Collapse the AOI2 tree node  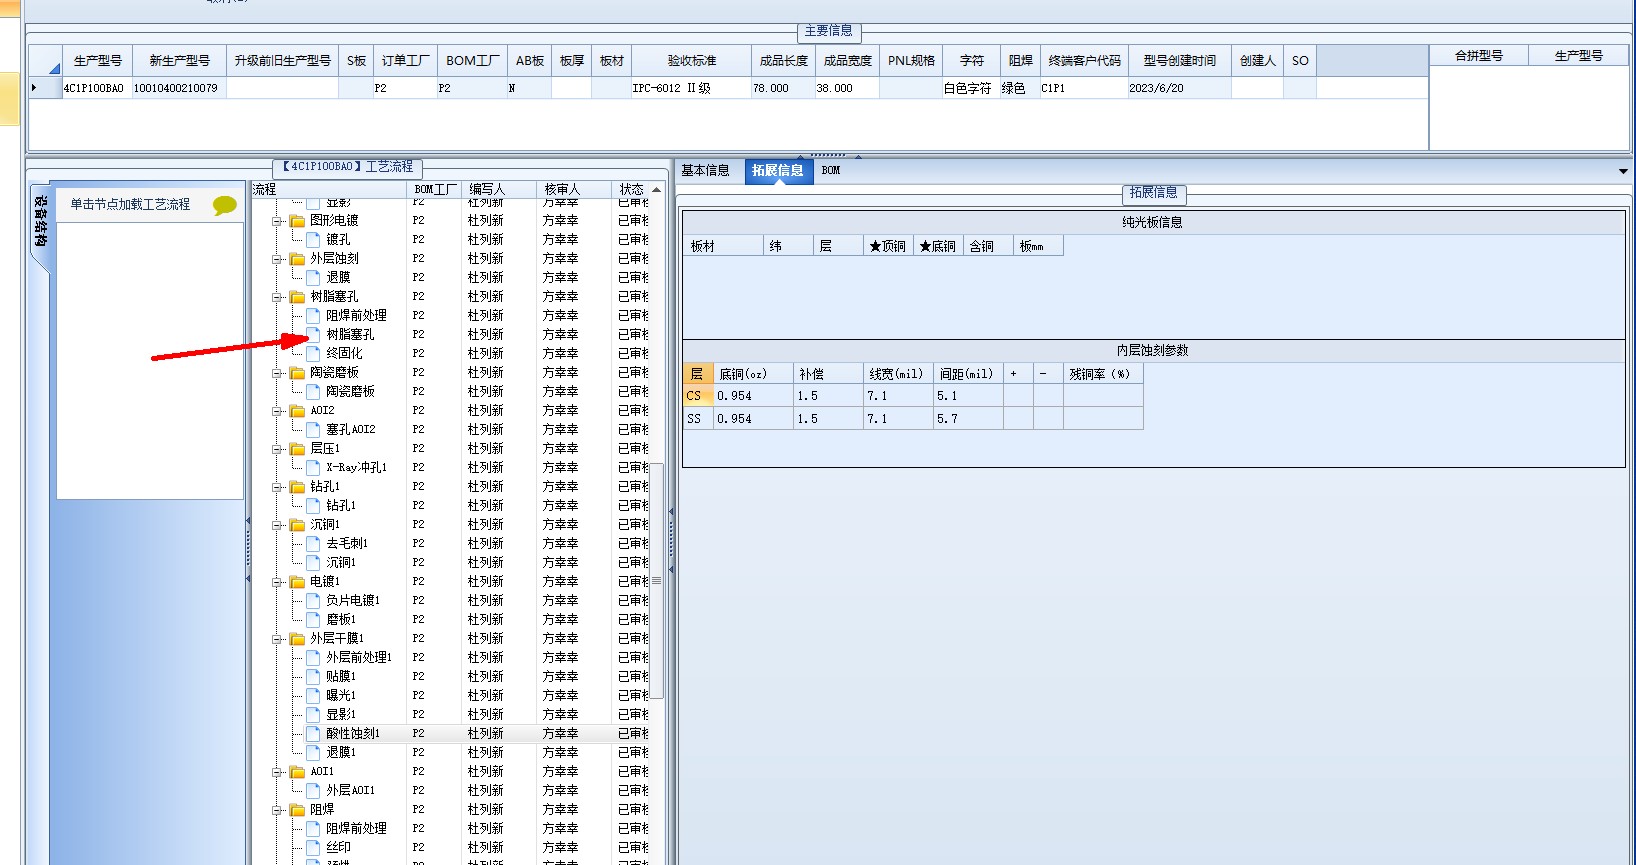[278, 411]
